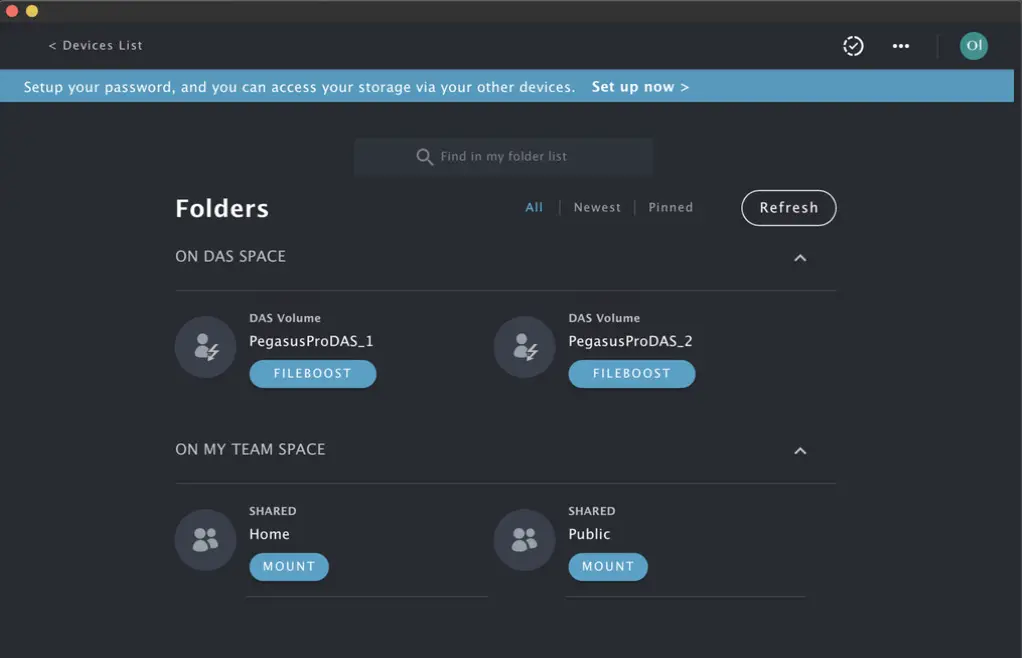Go back to Devices List

(96, 46)
